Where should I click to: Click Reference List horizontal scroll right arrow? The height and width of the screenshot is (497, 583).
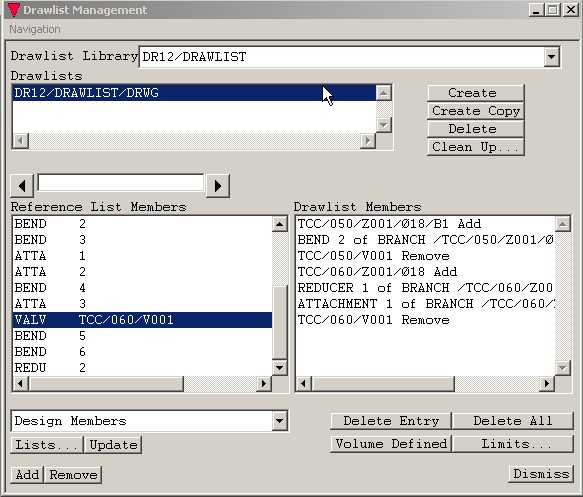264,383
